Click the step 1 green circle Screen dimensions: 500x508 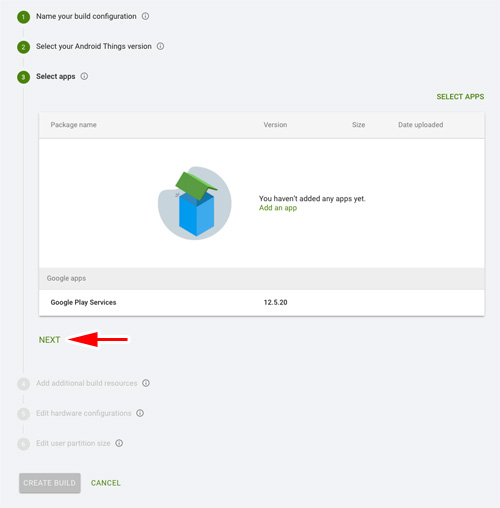click(x=23, y=17)
